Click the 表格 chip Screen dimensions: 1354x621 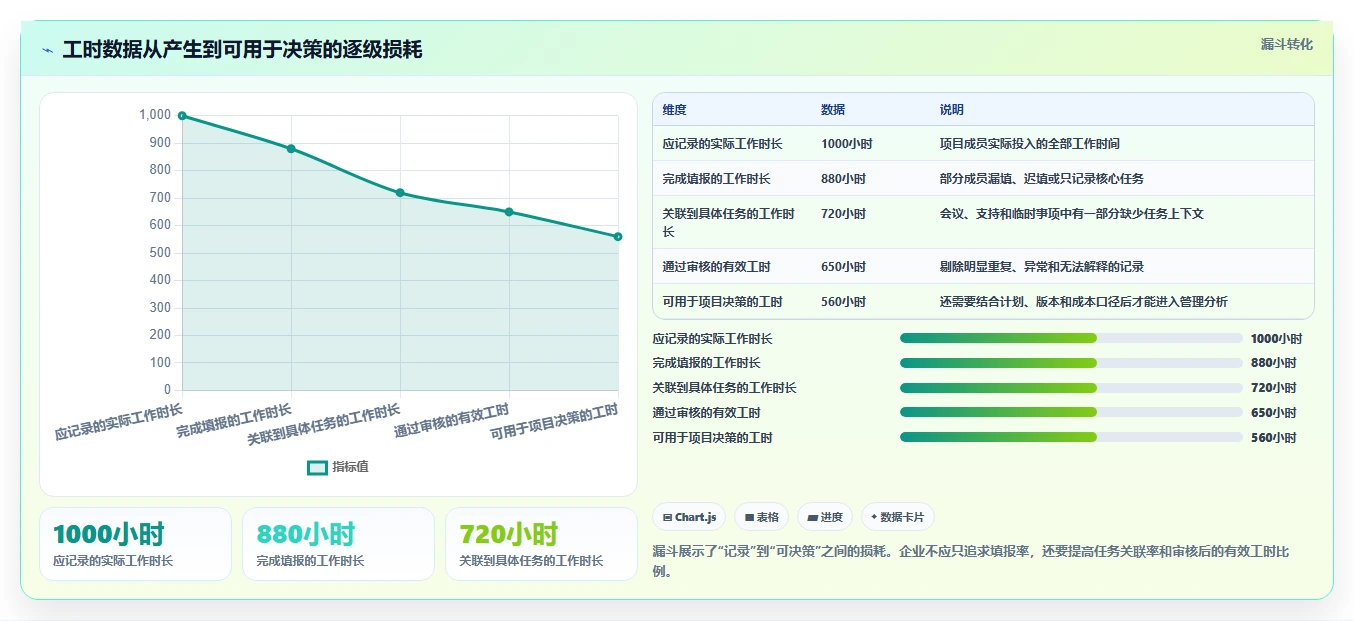[x=761, y=517]
